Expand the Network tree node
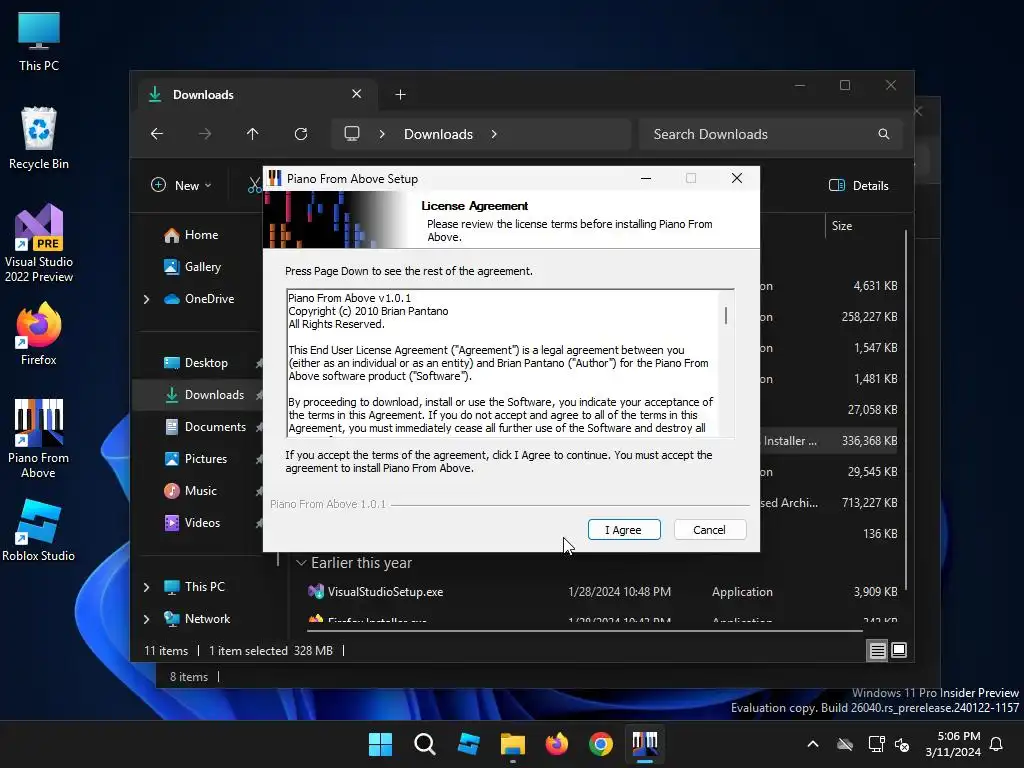This screenshot has height=768, width=1024. coord(146,619)
